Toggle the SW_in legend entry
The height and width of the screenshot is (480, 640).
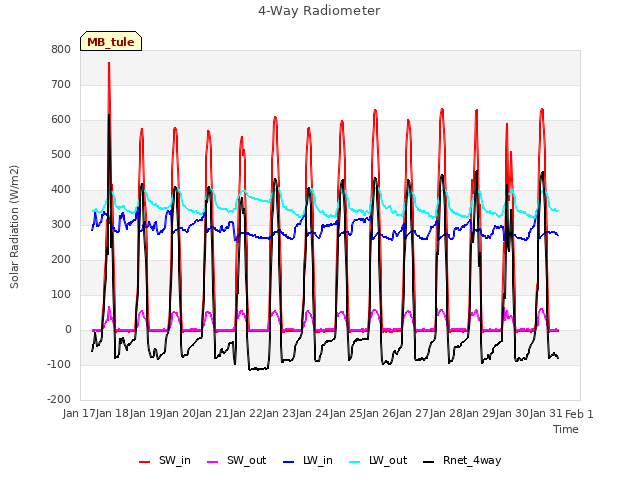coord(164,460)
